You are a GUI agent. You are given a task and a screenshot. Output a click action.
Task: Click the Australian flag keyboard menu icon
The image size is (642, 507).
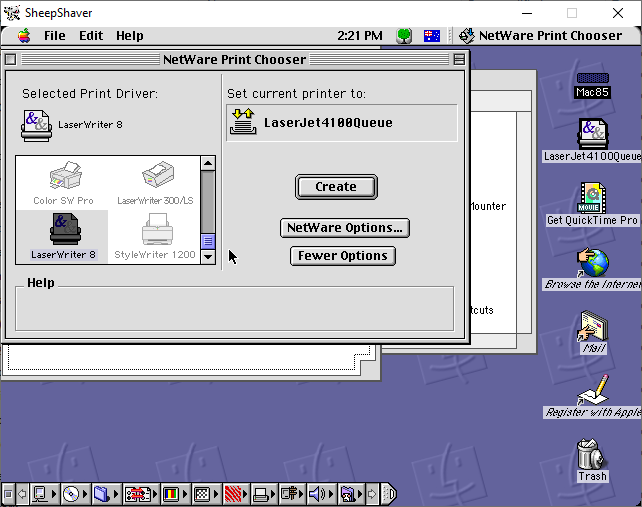(x=432, y=36)
